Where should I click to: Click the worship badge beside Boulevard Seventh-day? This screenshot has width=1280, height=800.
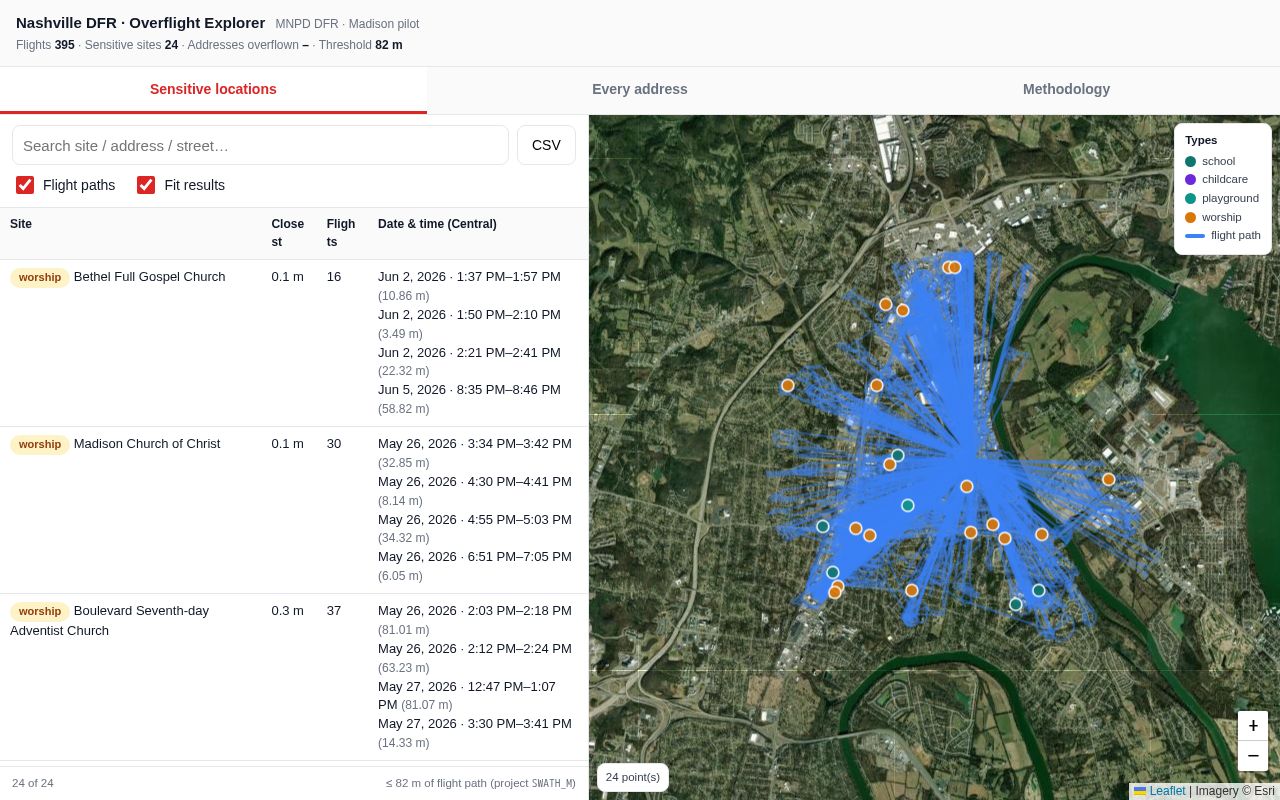click(40, 611)
